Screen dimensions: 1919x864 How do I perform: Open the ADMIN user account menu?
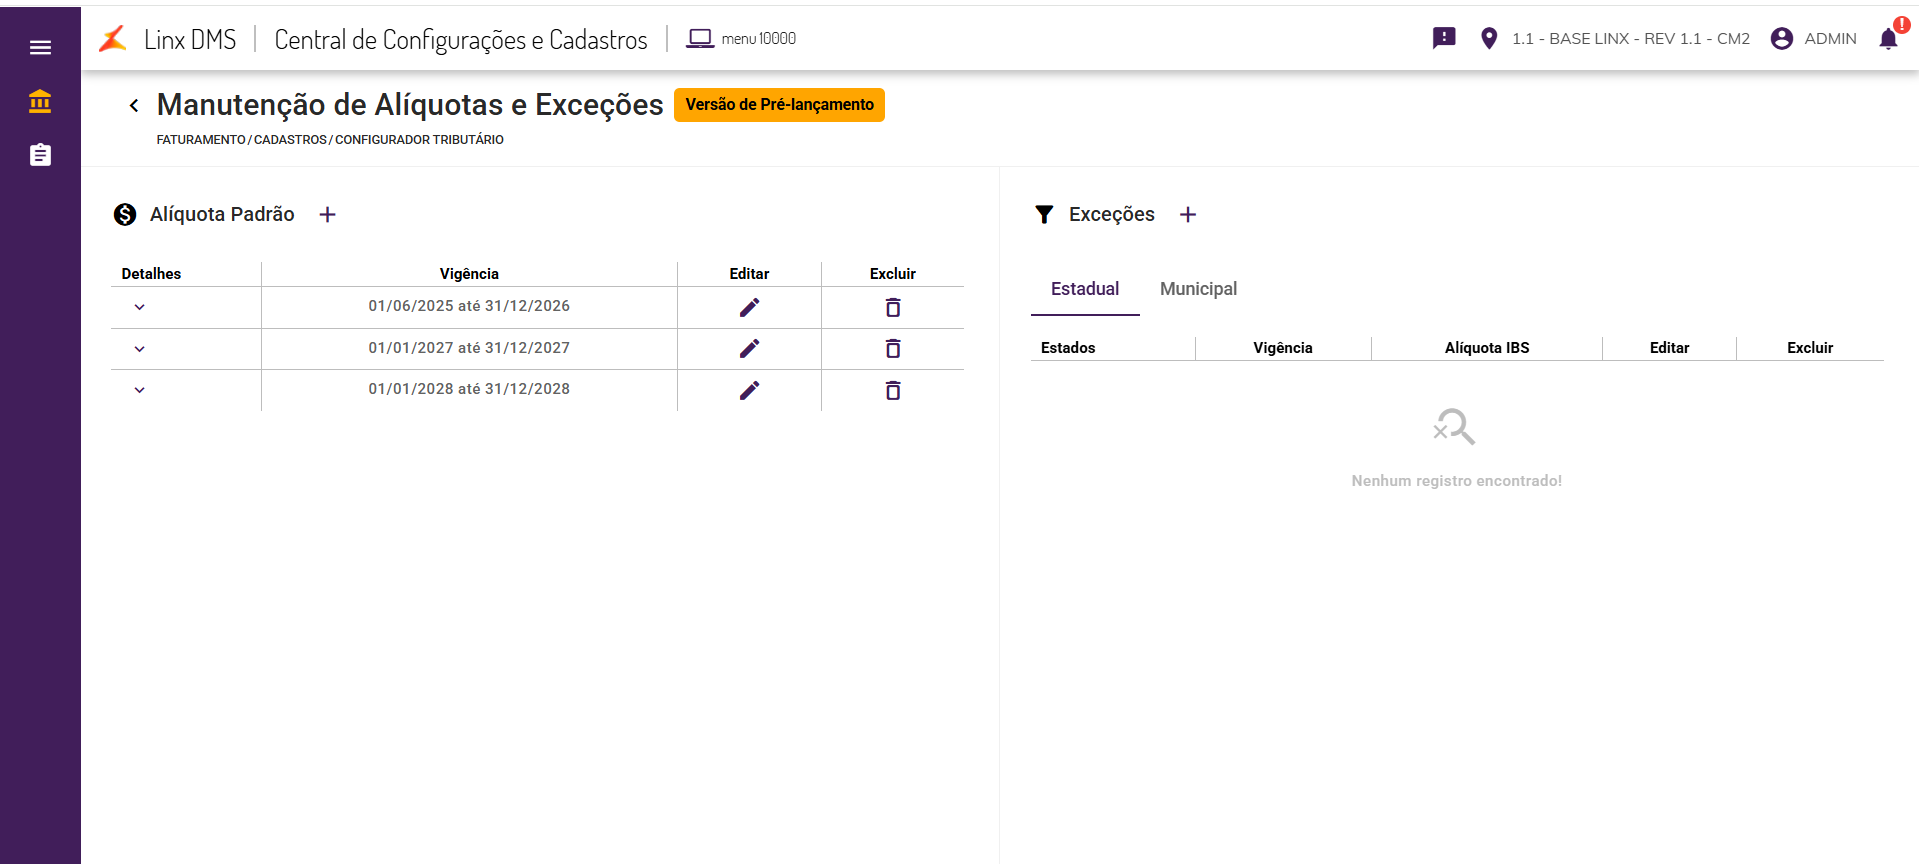coord(1814,39)
